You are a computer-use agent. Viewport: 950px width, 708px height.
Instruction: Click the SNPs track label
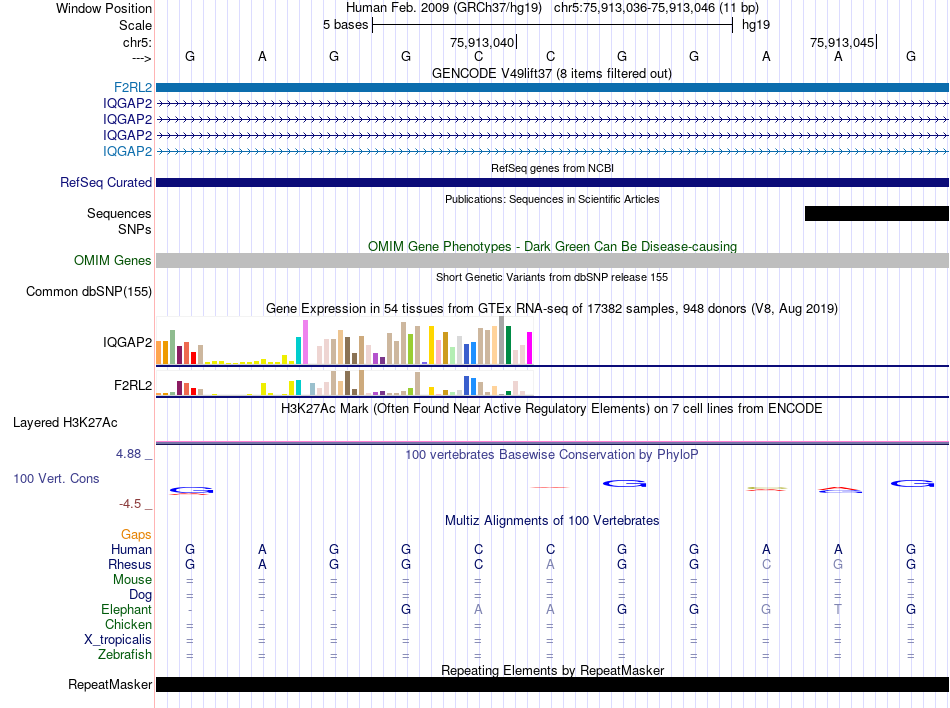tap(135, 230)
